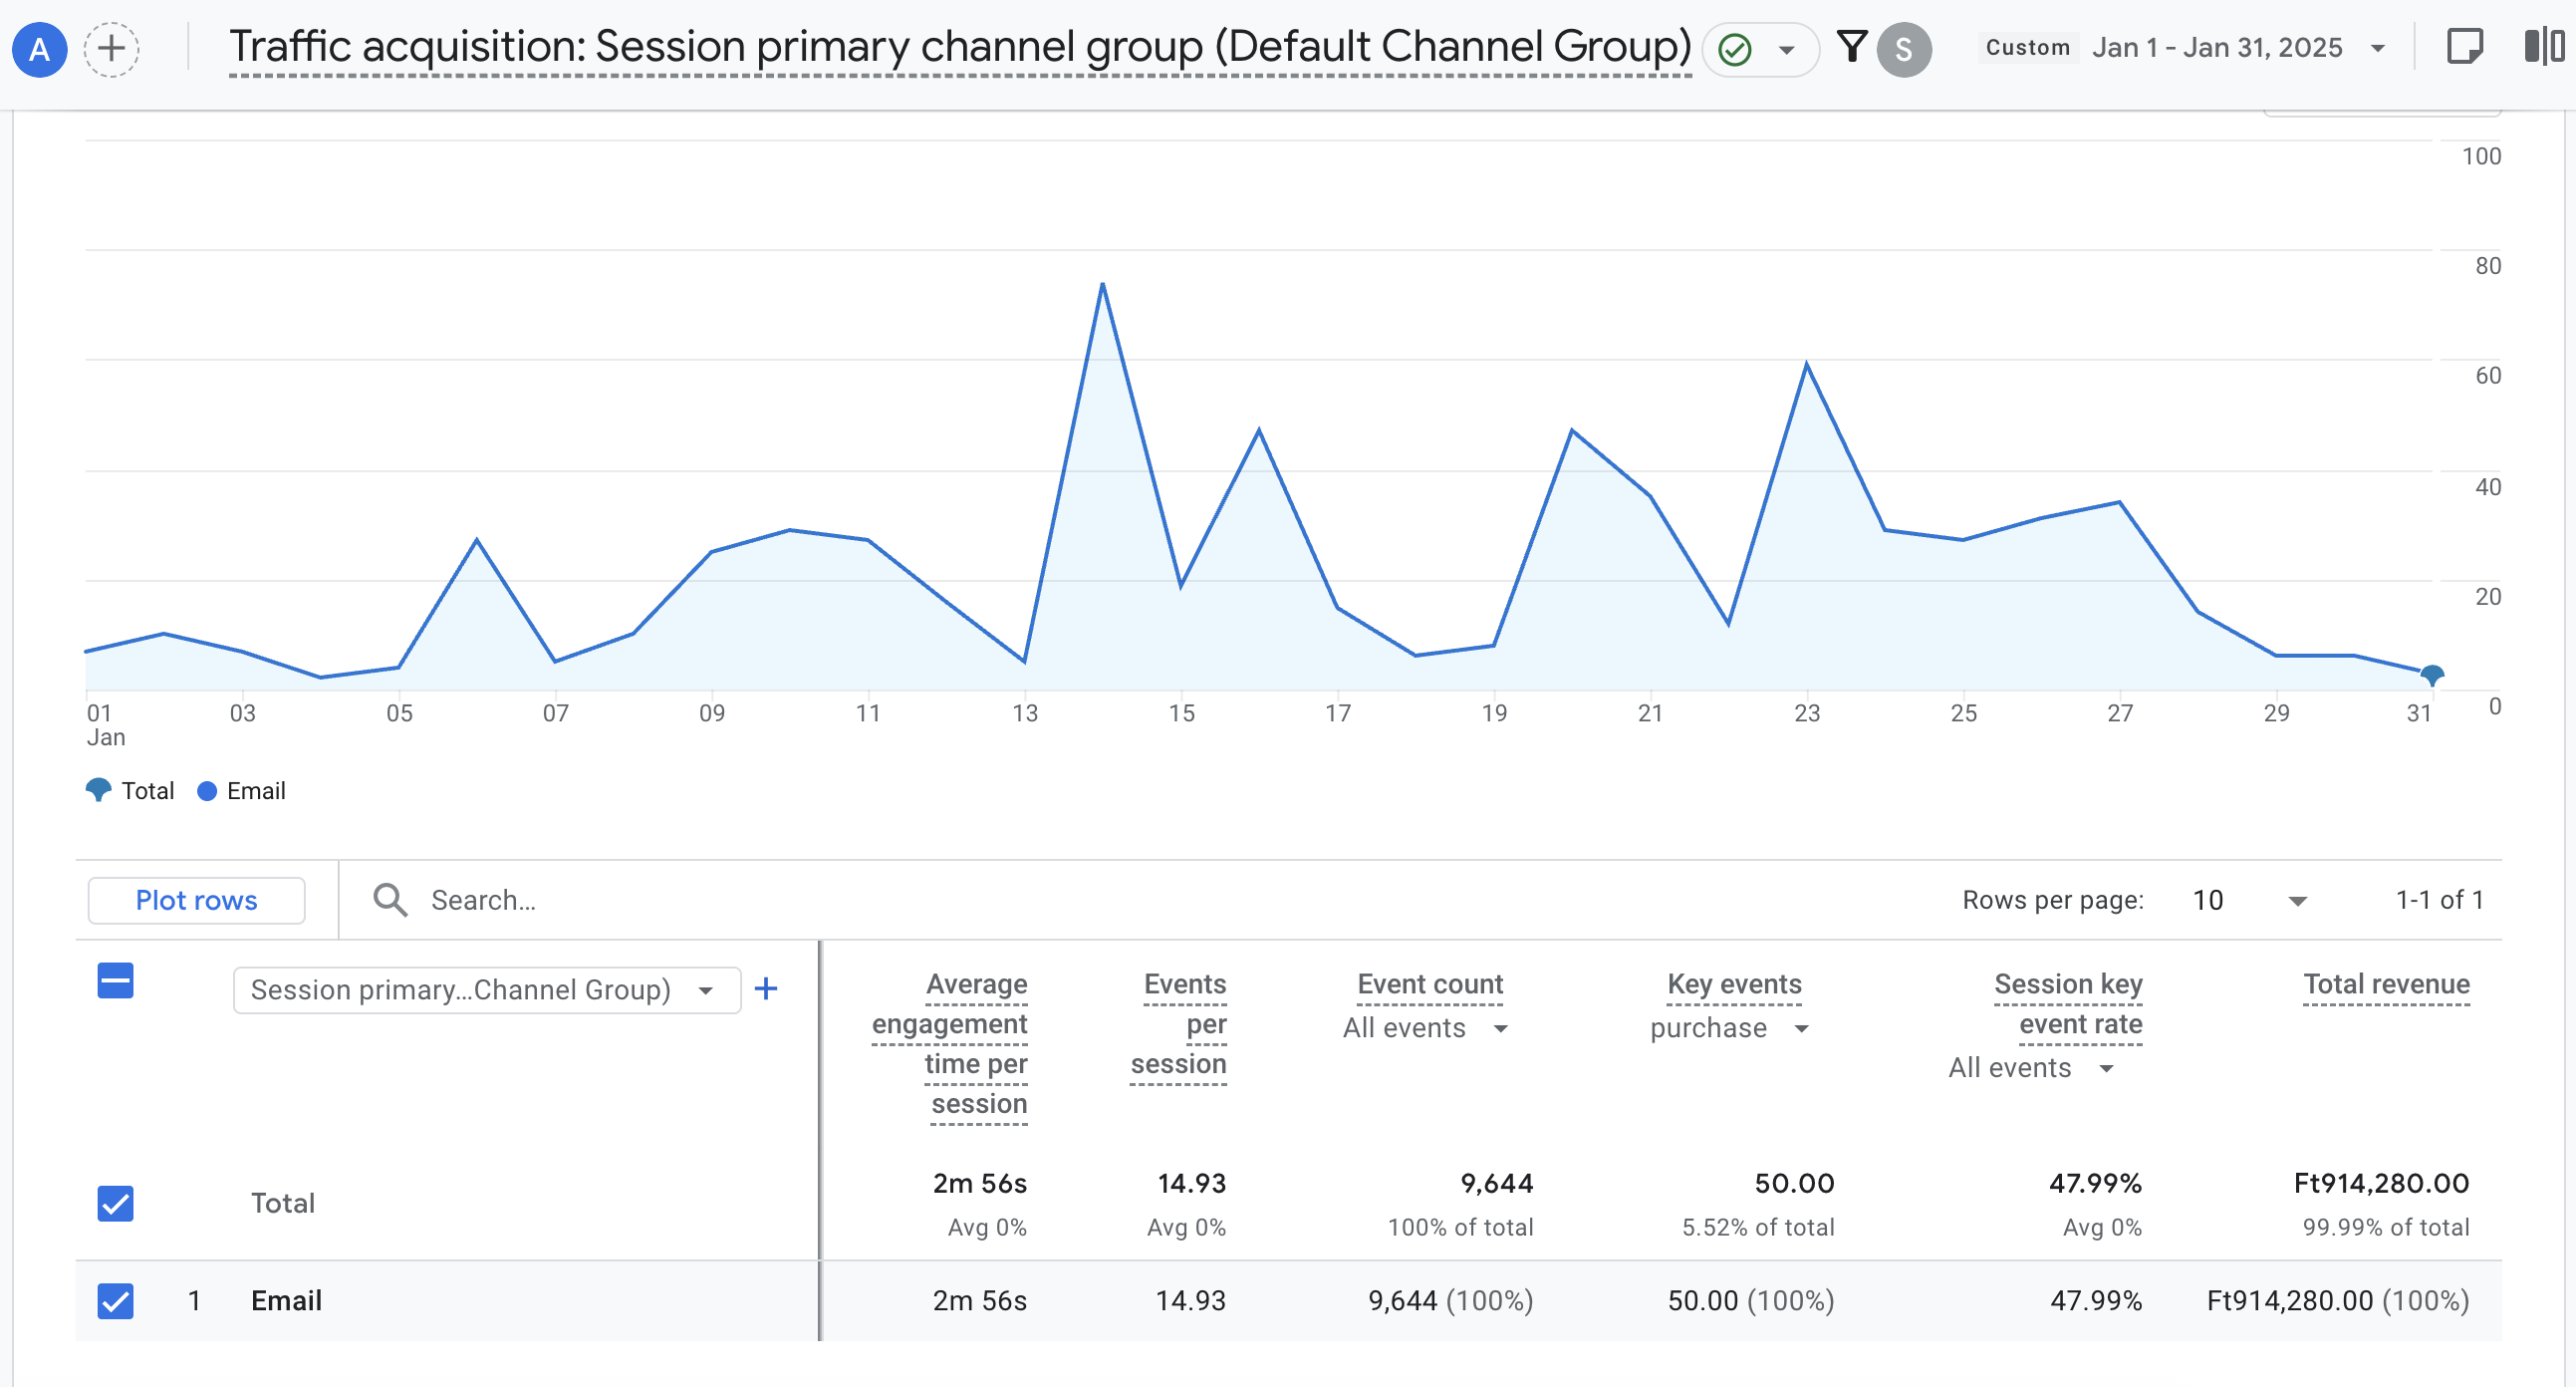
Task: Click the green report status checkmark icon
Action: tap(1734, 49)
